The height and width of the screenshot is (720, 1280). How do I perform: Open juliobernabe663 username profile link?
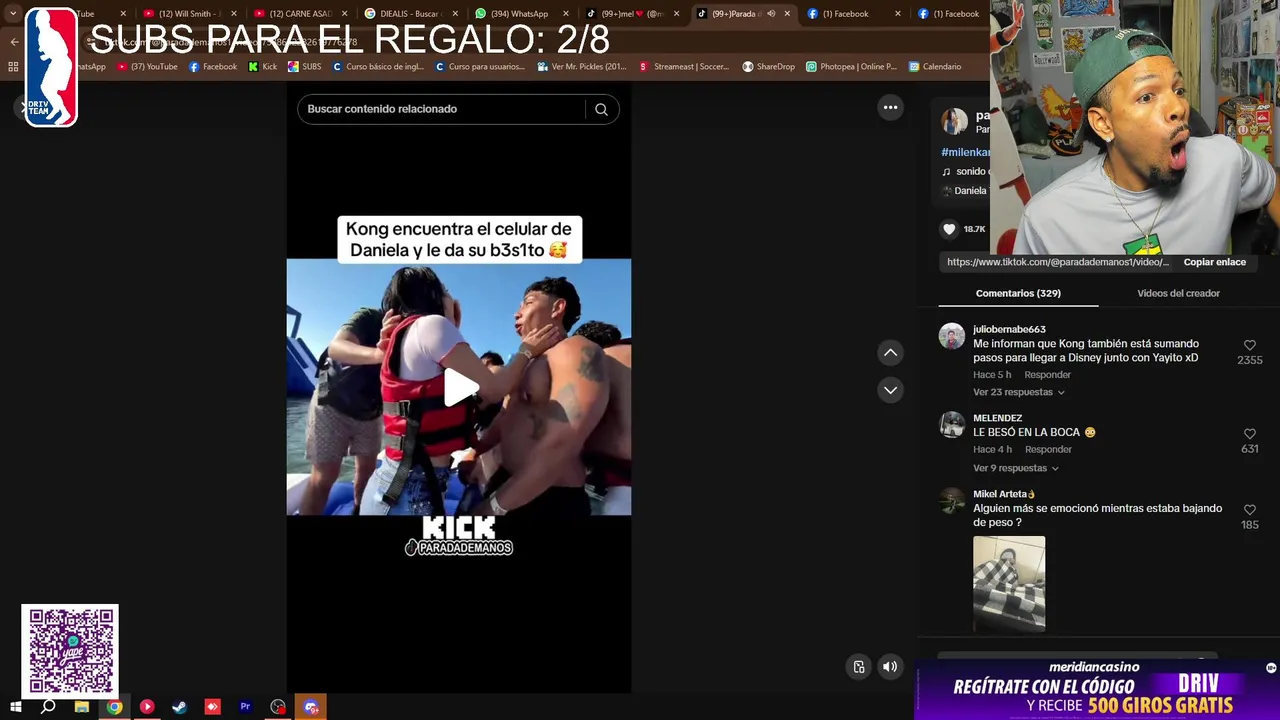coord(1009,329)
